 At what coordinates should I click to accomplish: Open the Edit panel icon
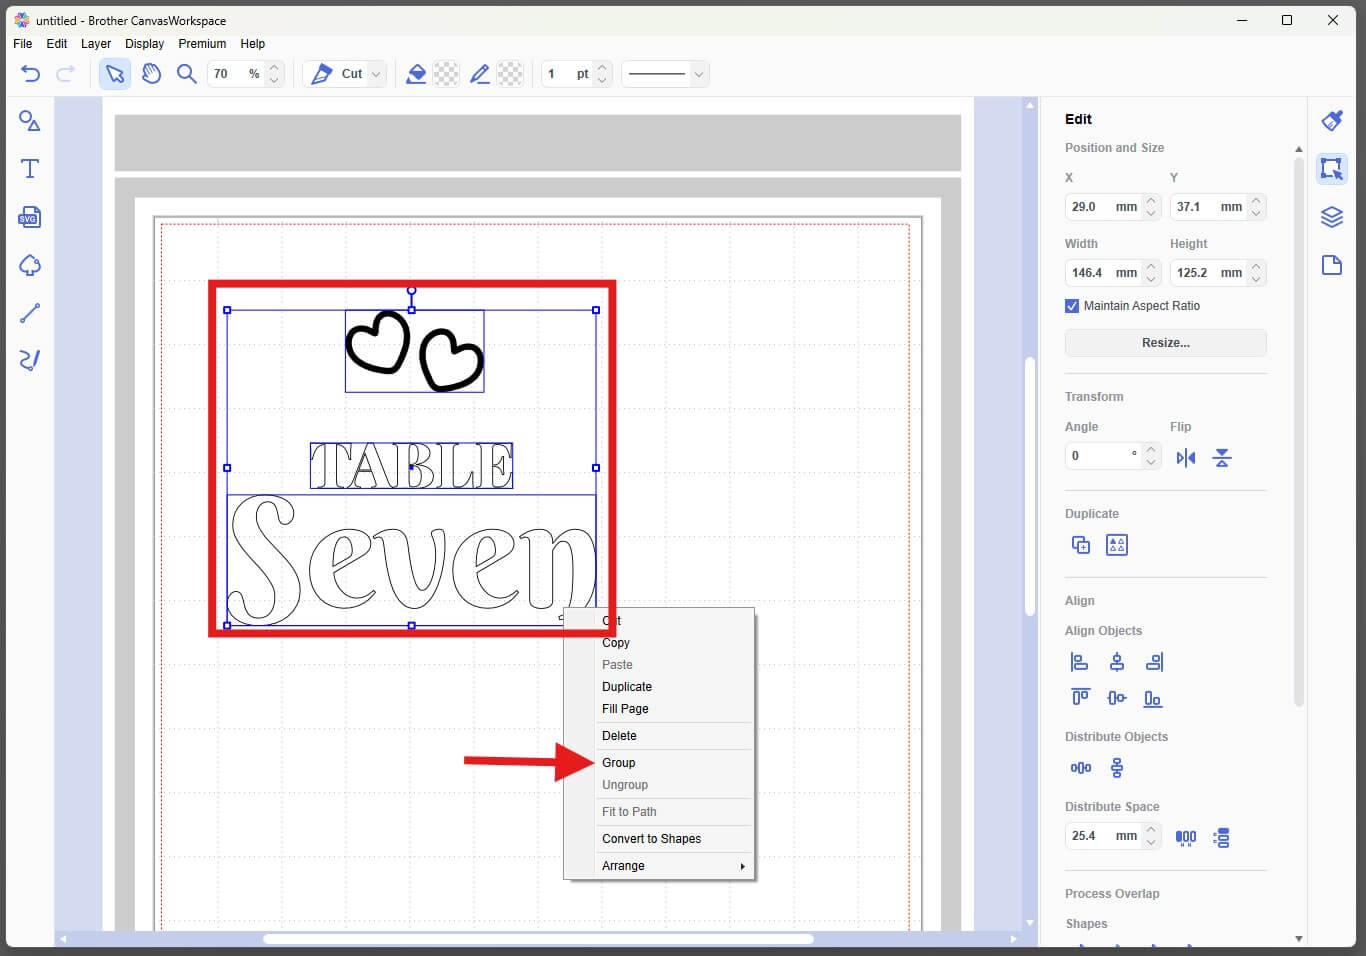[1332, 168]
